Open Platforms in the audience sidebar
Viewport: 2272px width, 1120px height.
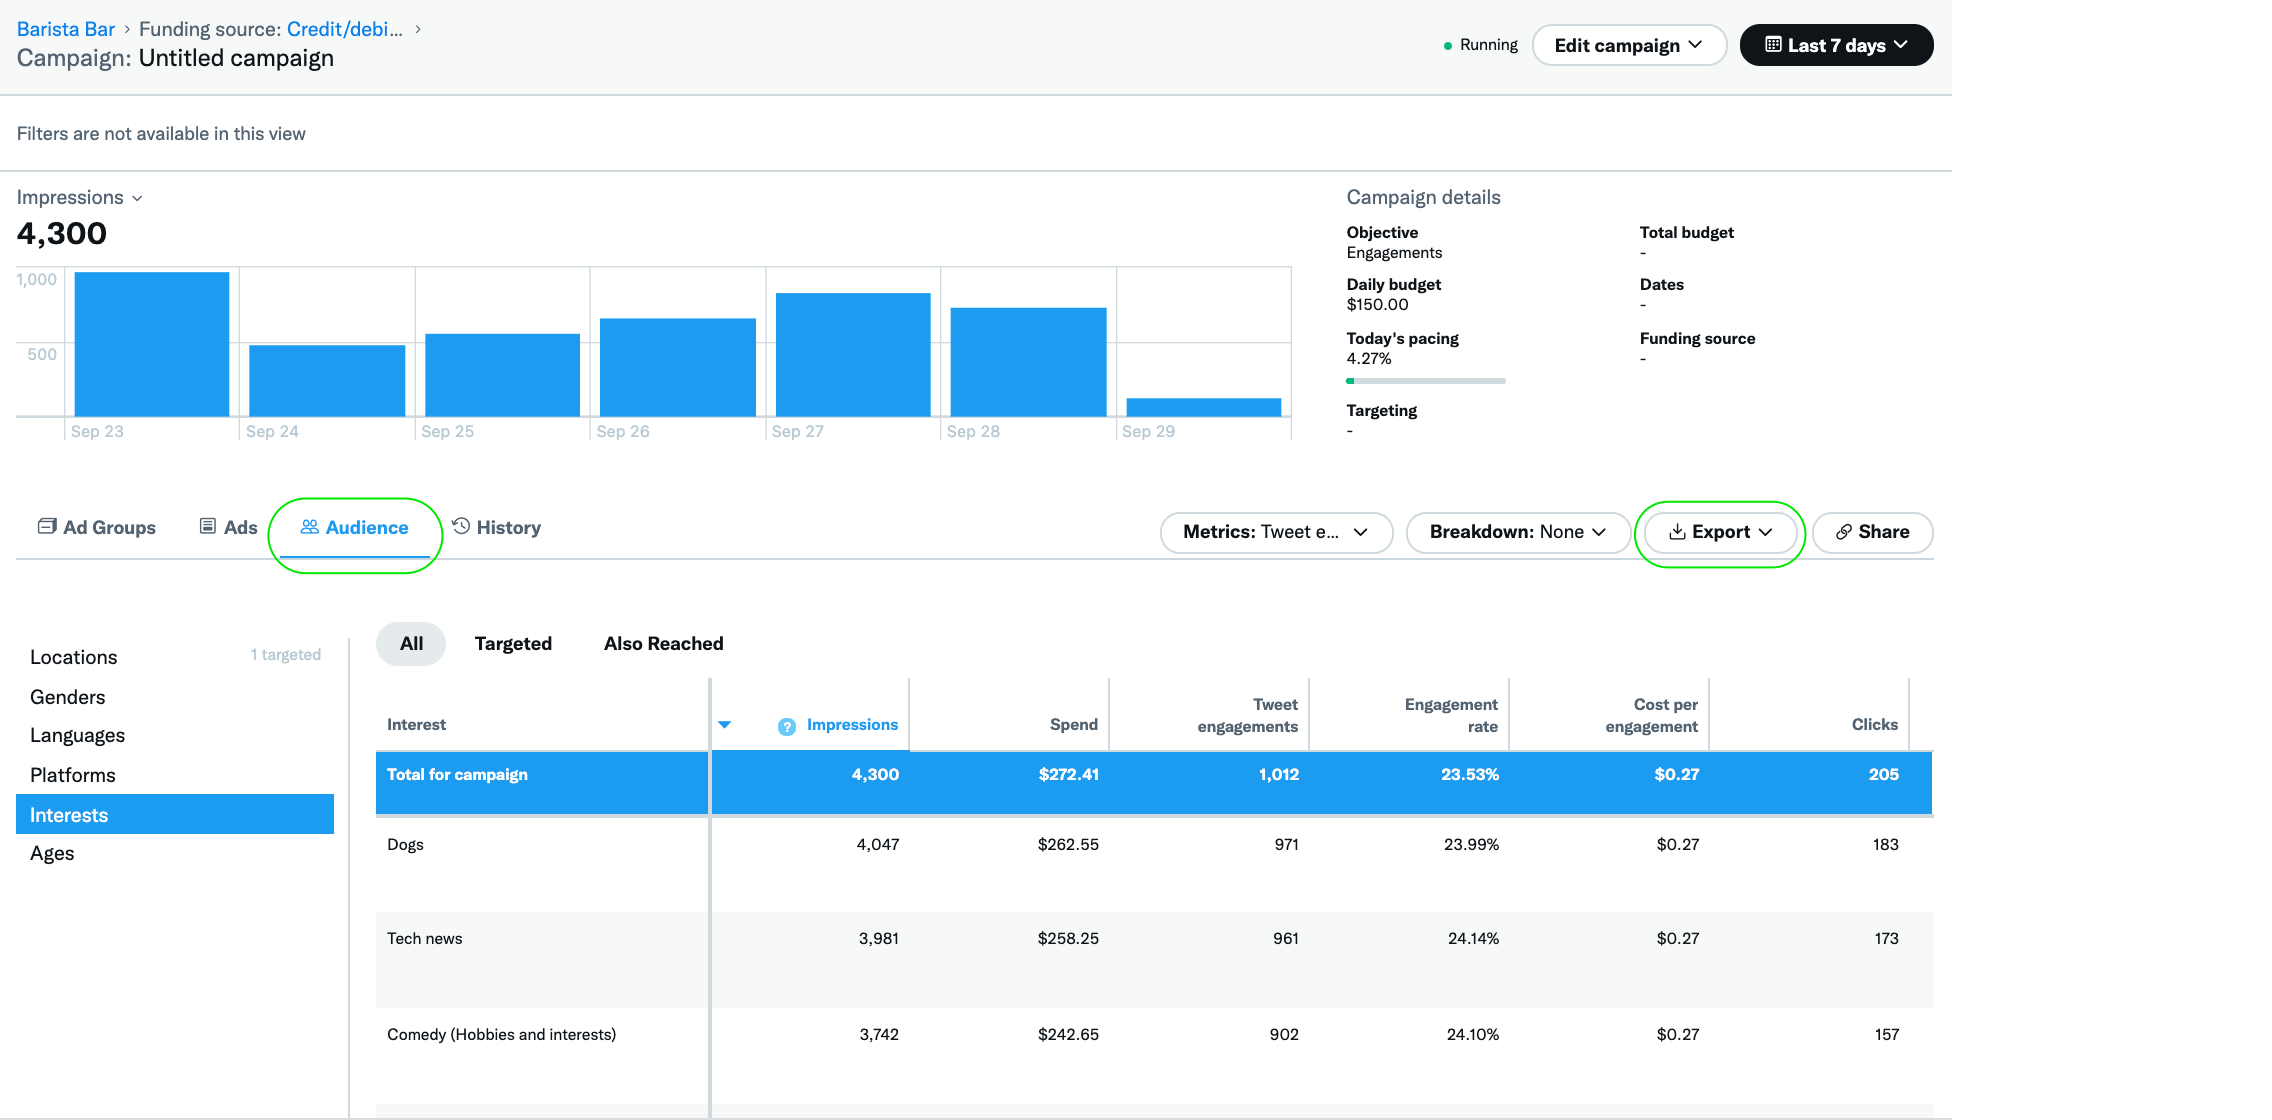[73, 775]
